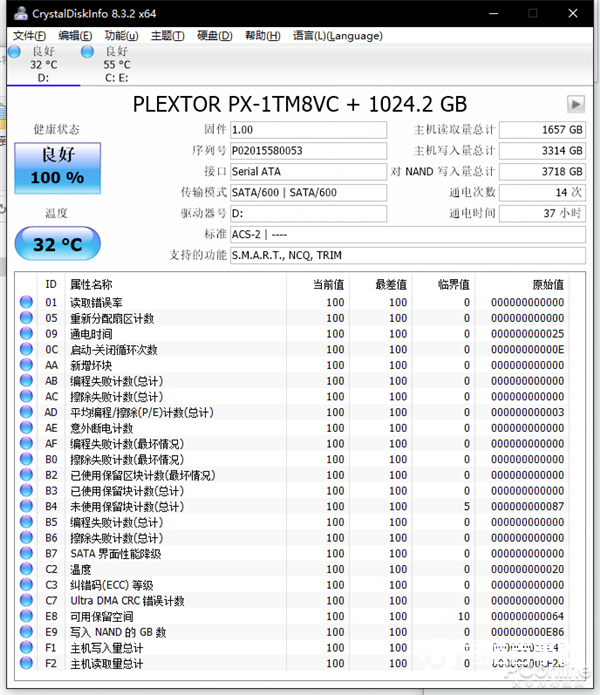Open the 主题(T) menu

point(168,35)
